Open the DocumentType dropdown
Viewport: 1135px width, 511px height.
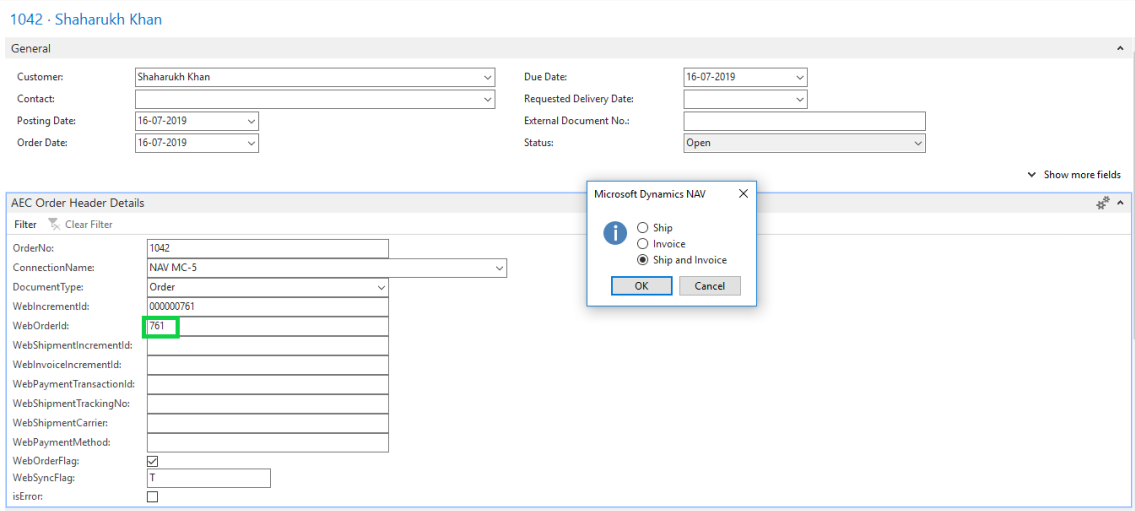point(381,288)
